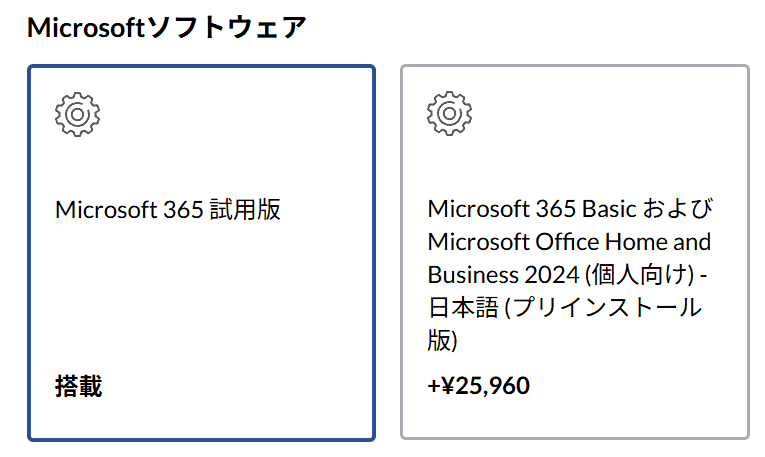Click the "日本語 (プリインストール" text line
Viewport: 765px width, 457px height.
pyautogui.click(x=564, y=308)
